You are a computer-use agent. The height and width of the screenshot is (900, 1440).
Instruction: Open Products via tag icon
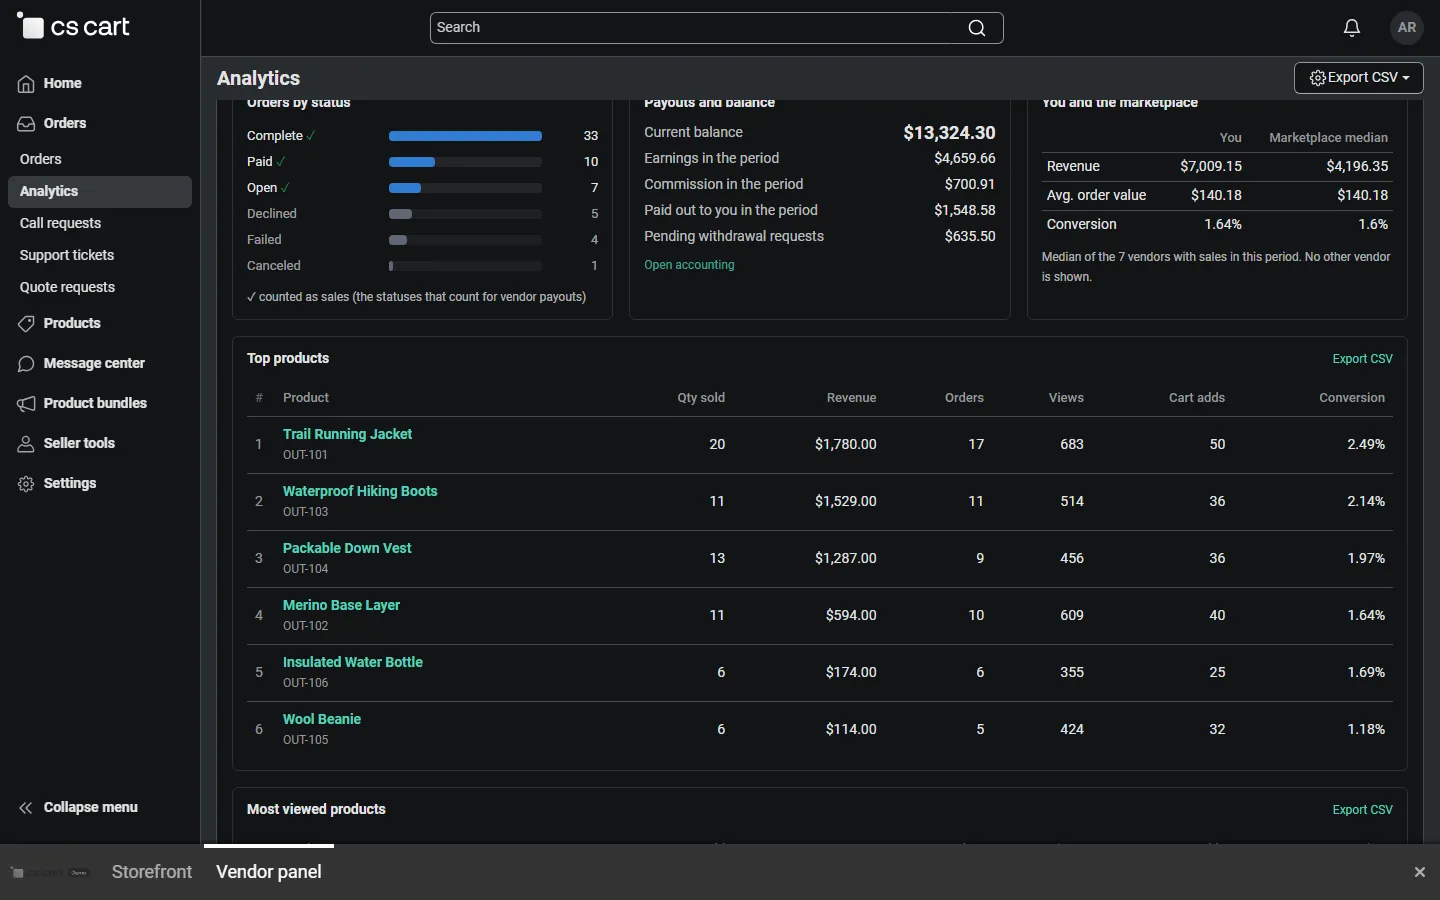26,324
